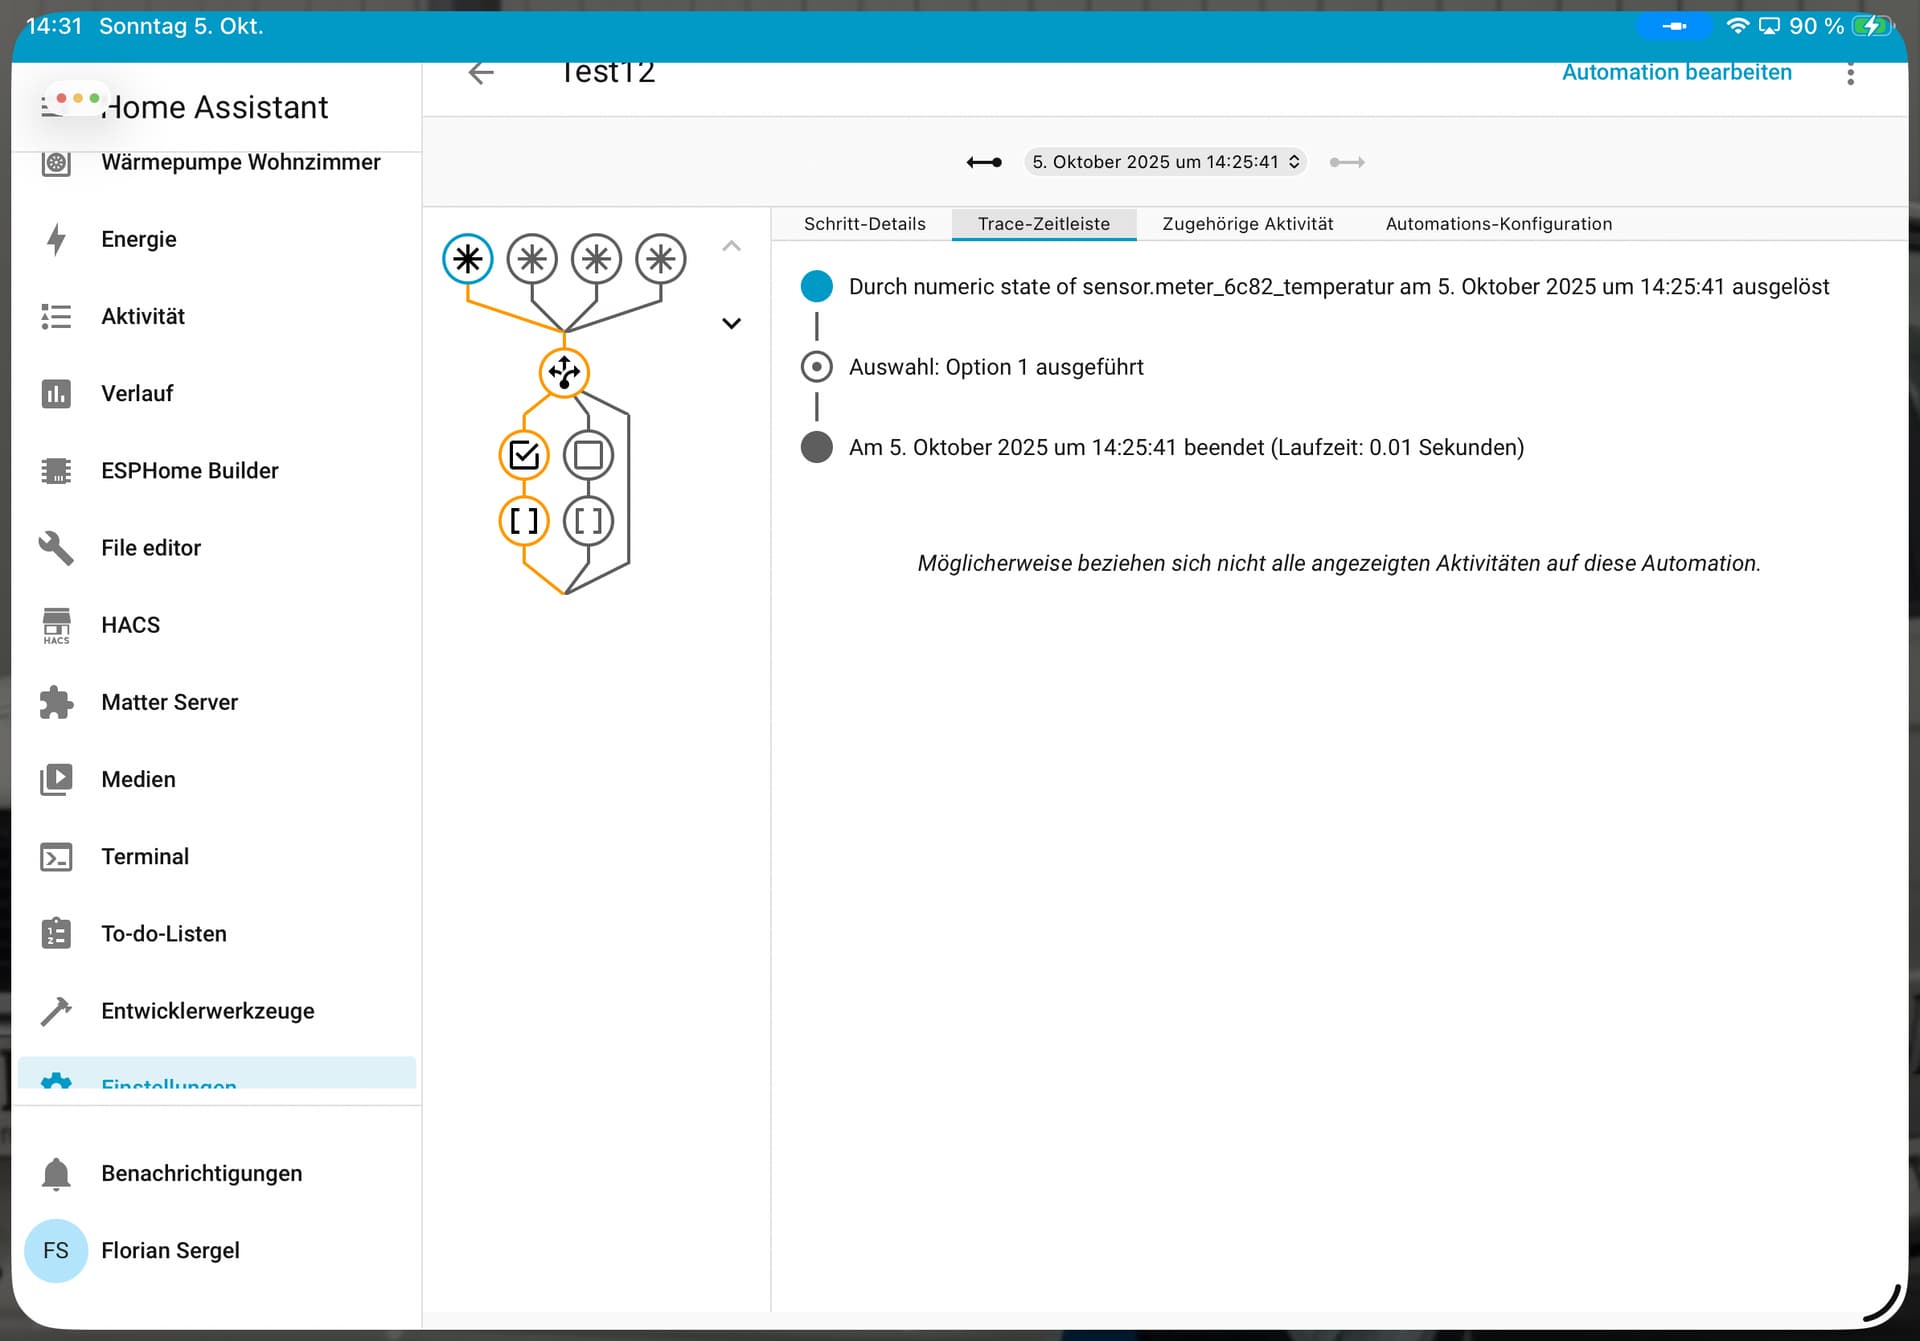Select the orange action-sequence brackets node
Viewport: 1920px width, 1341px height.
pos(524,520)
